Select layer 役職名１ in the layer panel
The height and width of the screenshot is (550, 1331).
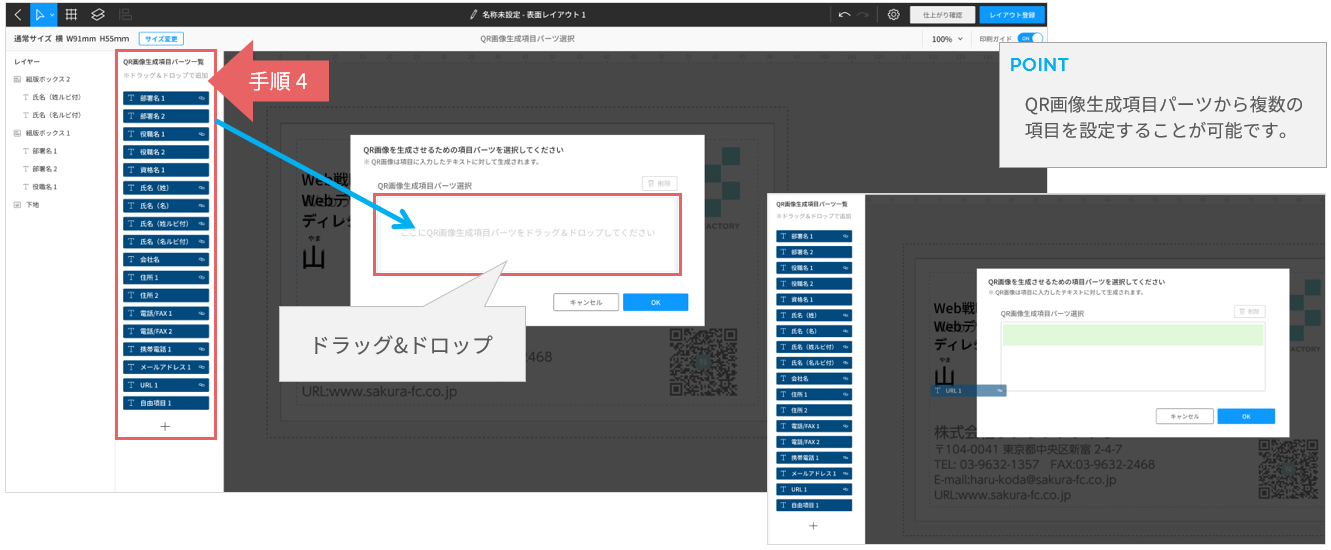[45, 187]
